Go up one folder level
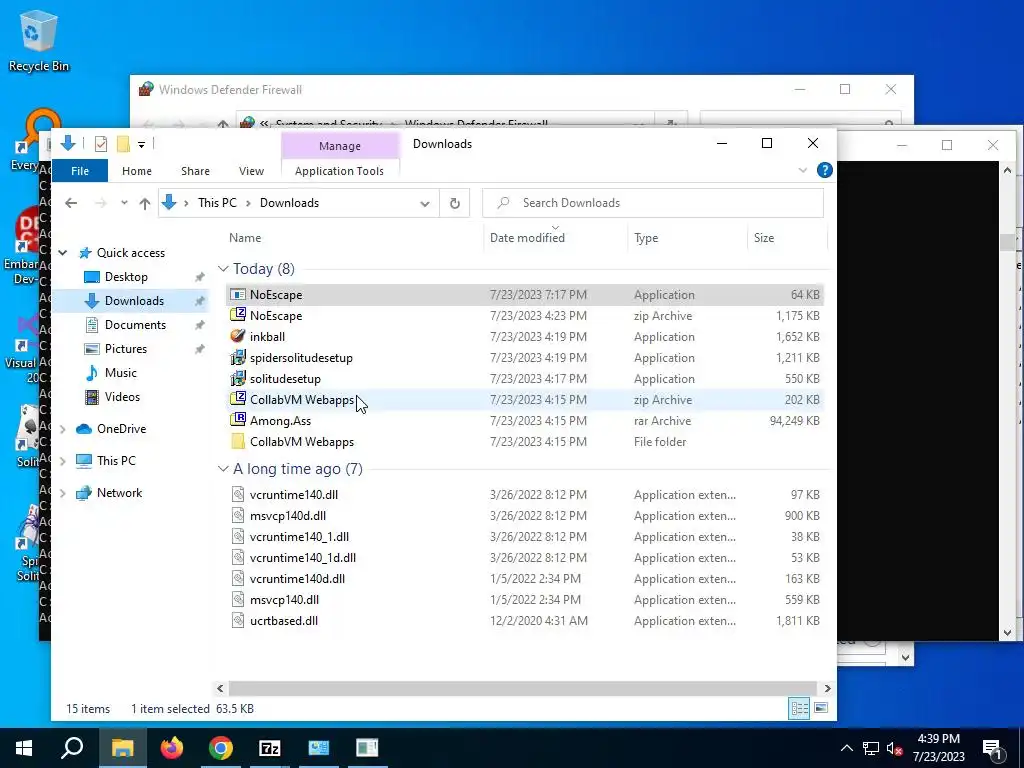1024x768 pixels. tap(145, 203)
